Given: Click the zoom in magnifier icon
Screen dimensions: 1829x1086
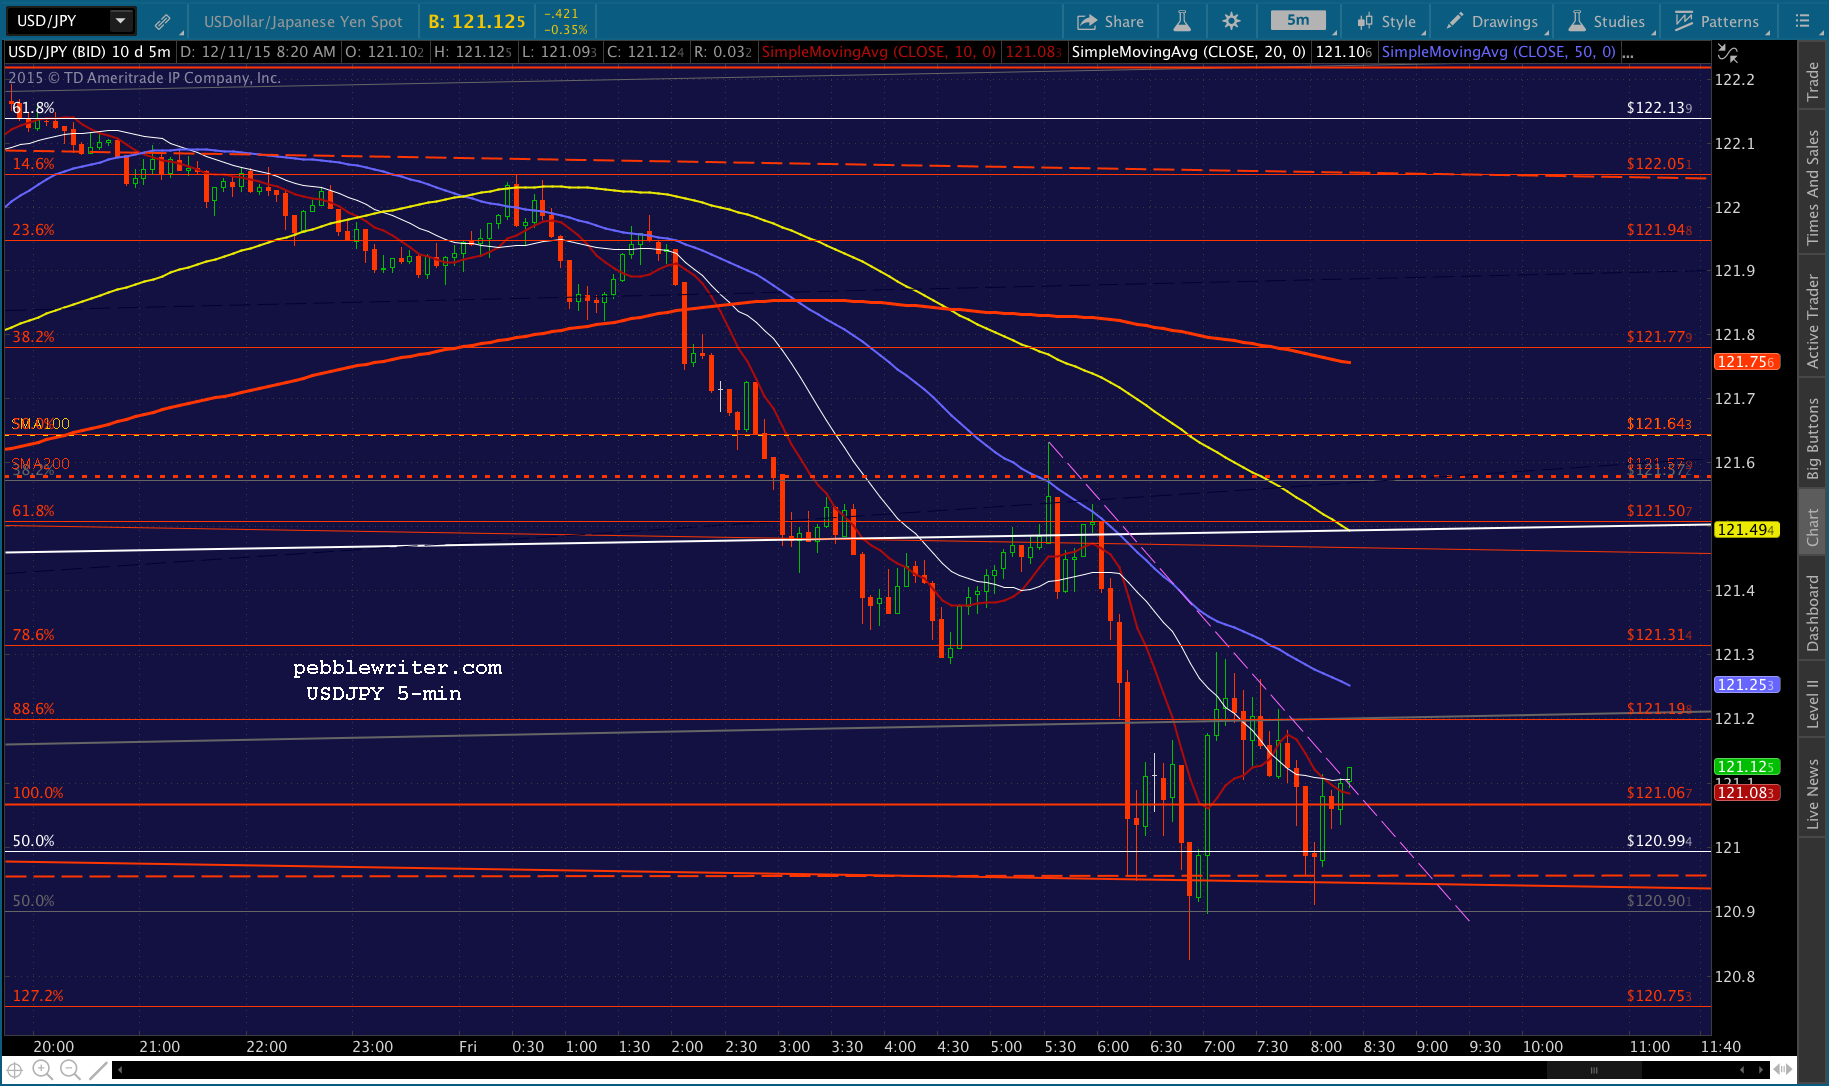Looking at the screenshot, I should tap(42, 1070).
